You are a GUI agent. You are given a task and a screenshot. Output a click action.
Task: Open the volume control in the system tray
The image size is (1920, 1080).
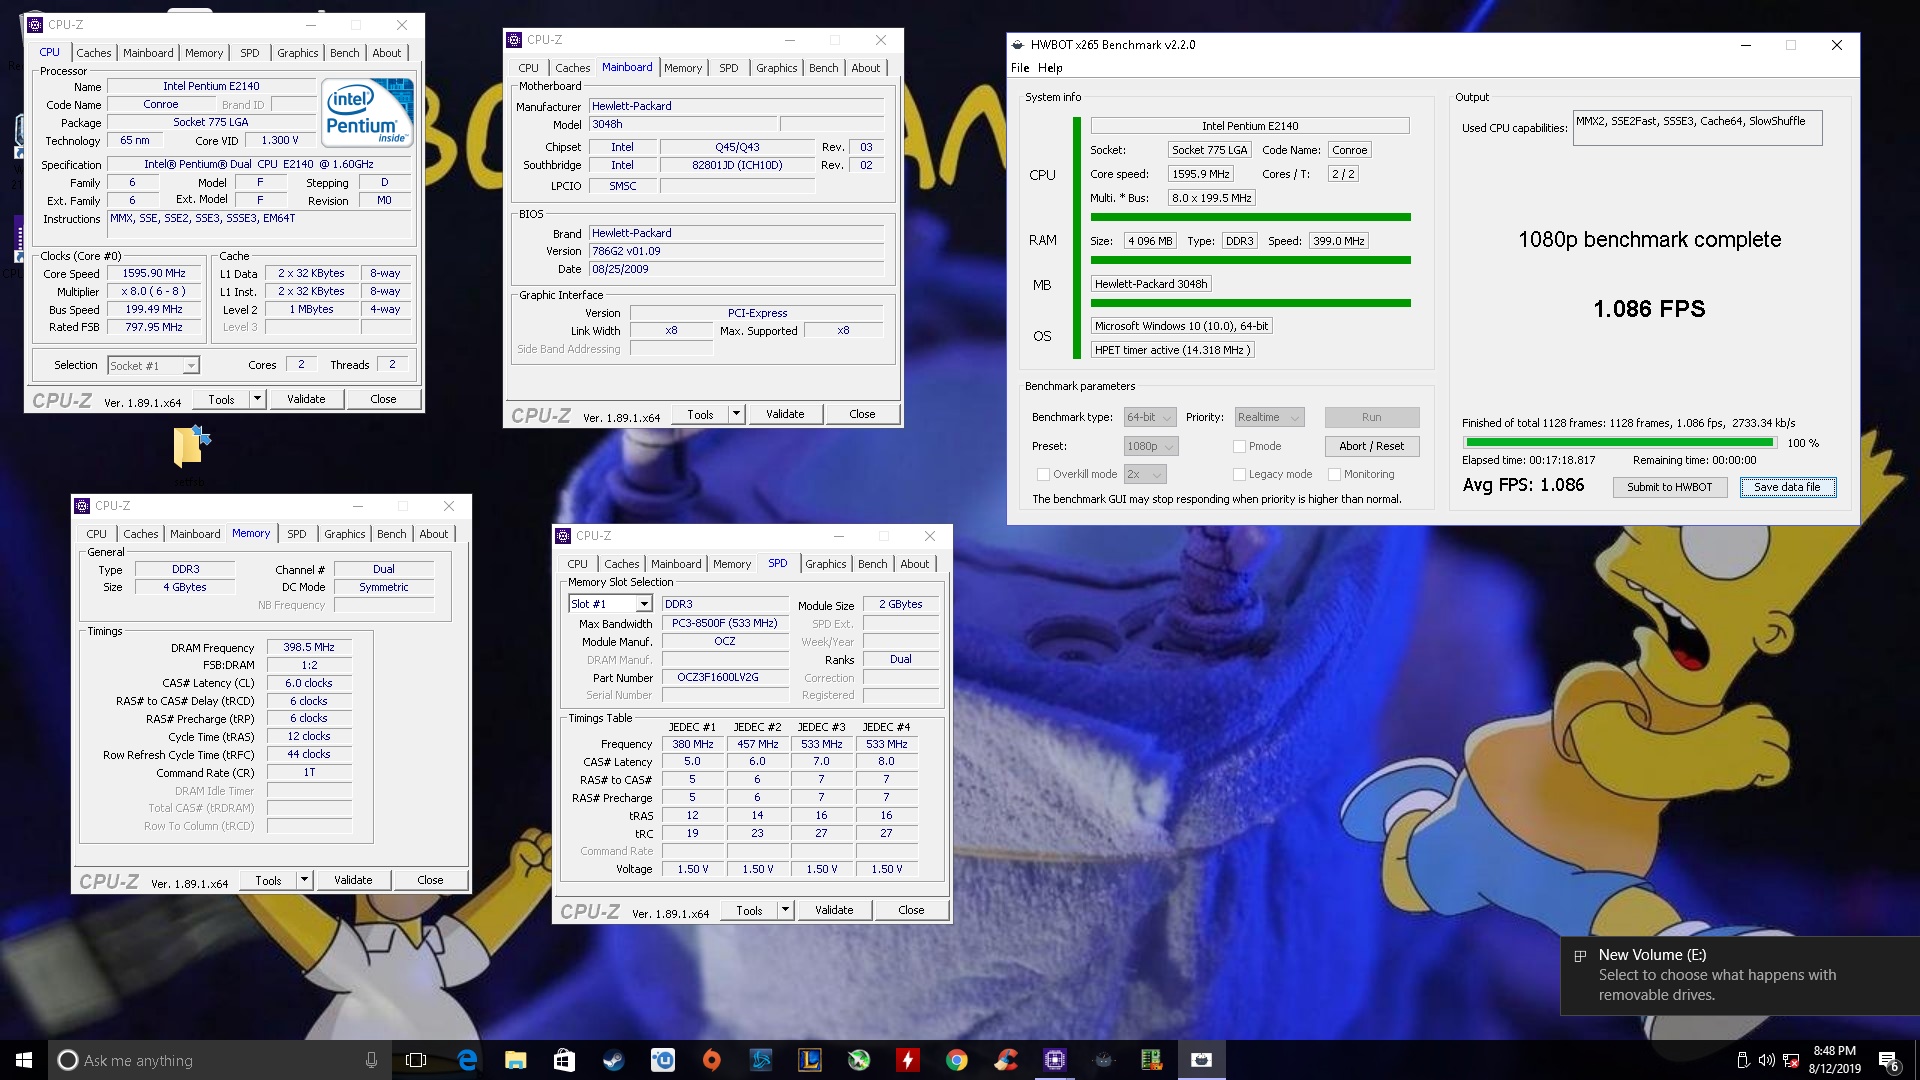coord(1766,1060)
